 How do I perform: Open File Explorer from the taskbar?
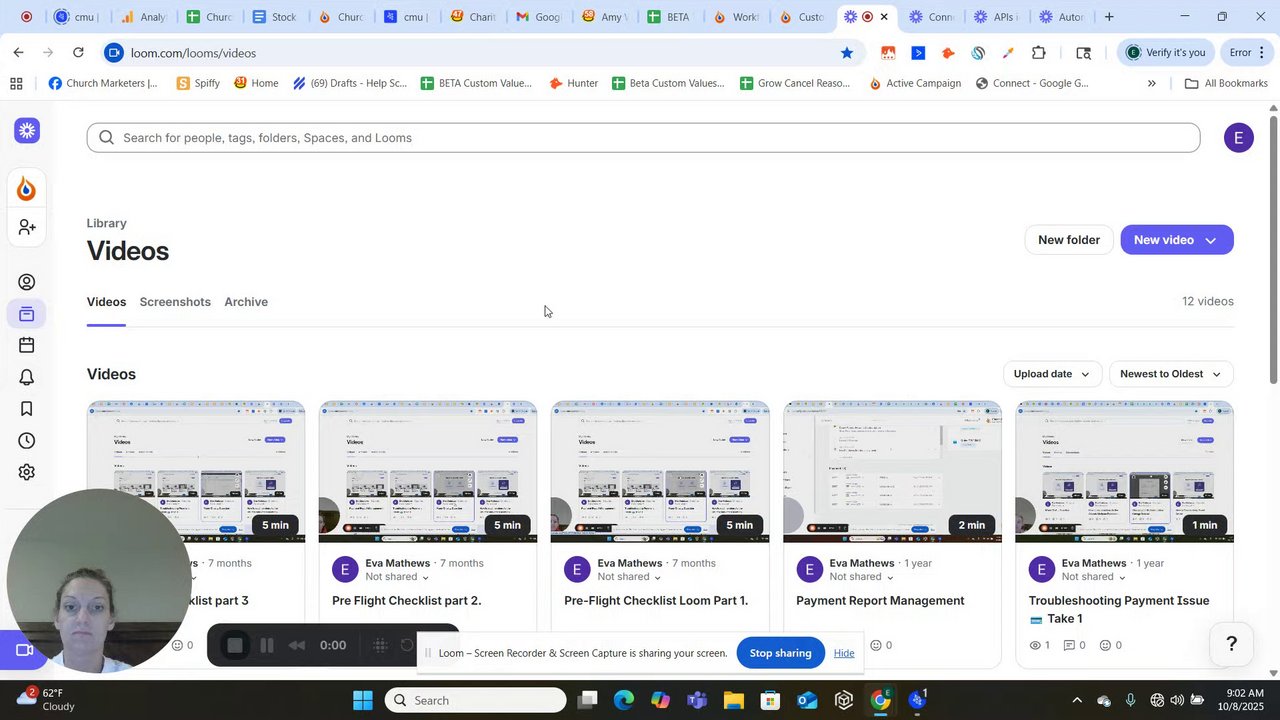click(x=733, y=701)
